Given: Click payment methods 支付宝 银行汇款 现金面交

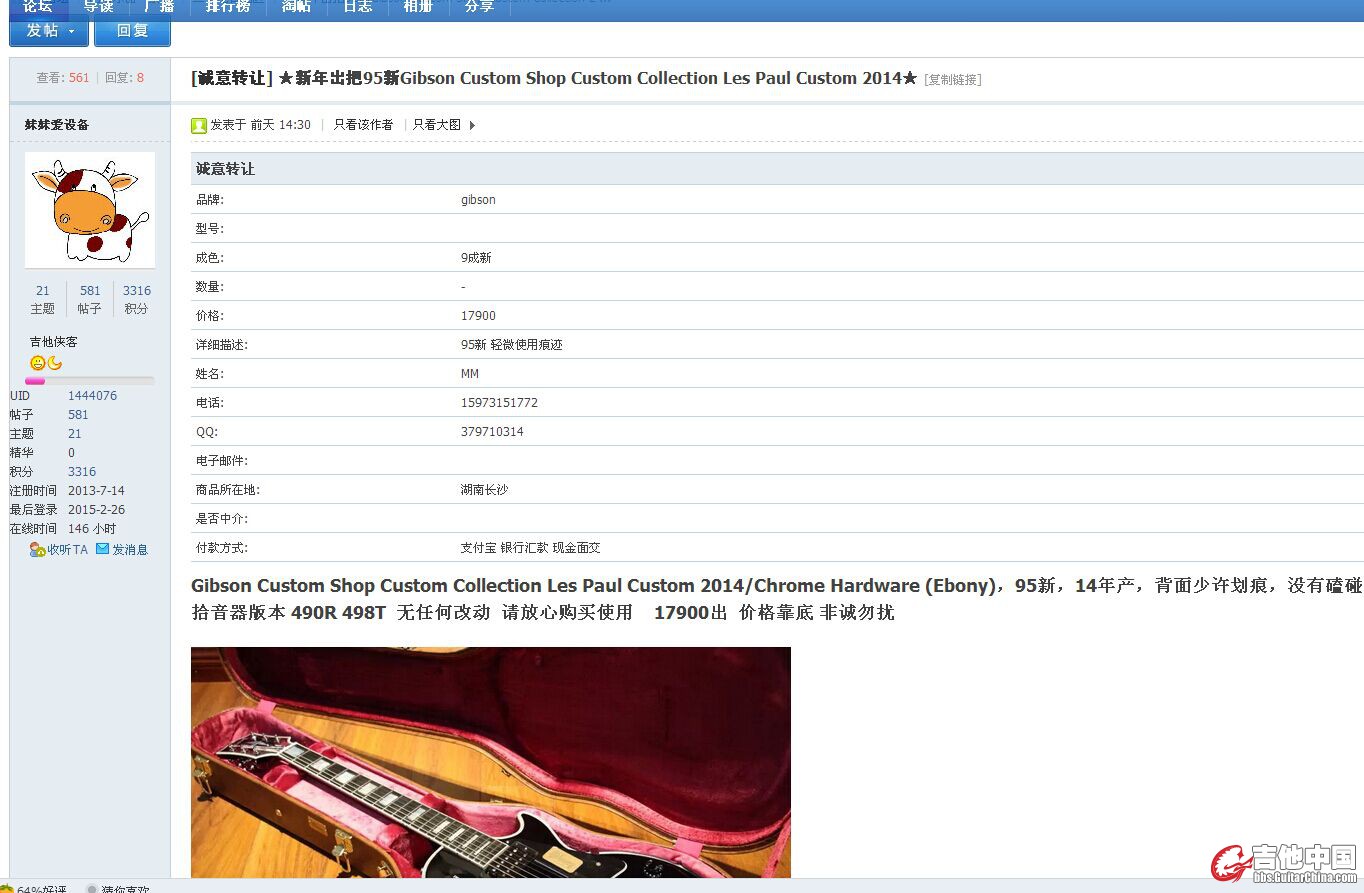Looking at the screenshot, I should click(x=531, y=548).
